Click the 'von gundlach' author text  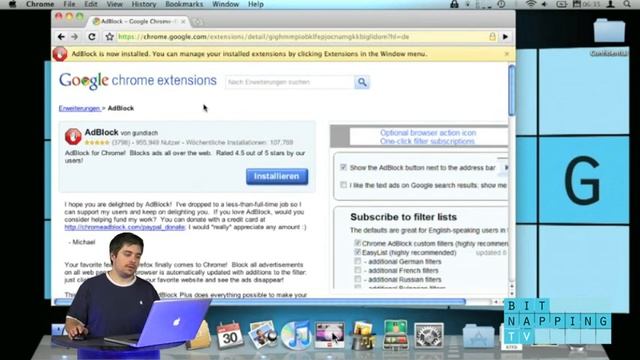(x=139, y=133)
